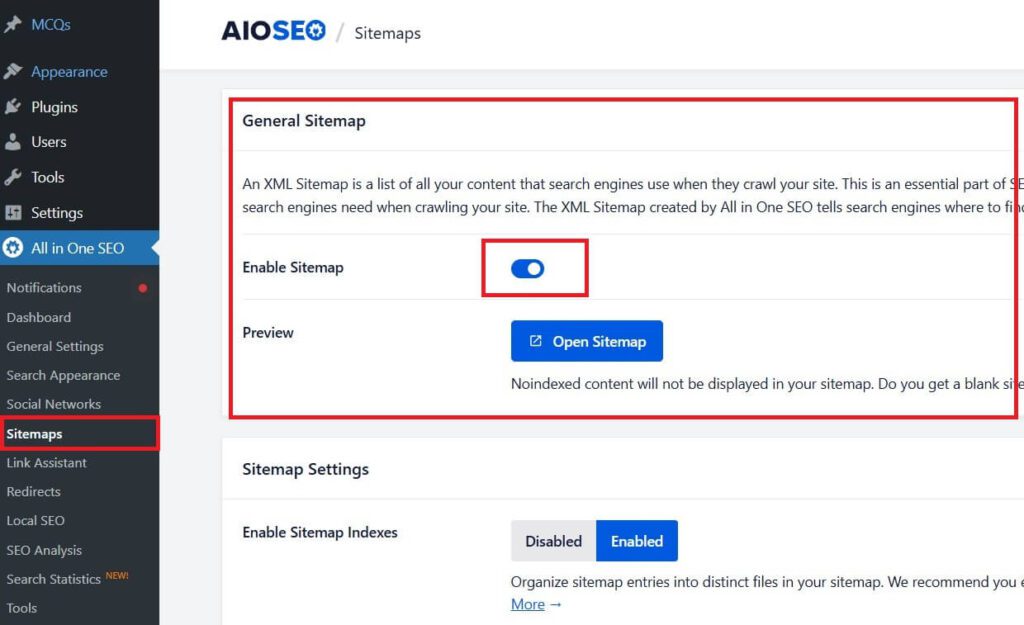This screenshot has width=1024, height=625.
Task: Click the Preview label
Action: tap(268, 332)
